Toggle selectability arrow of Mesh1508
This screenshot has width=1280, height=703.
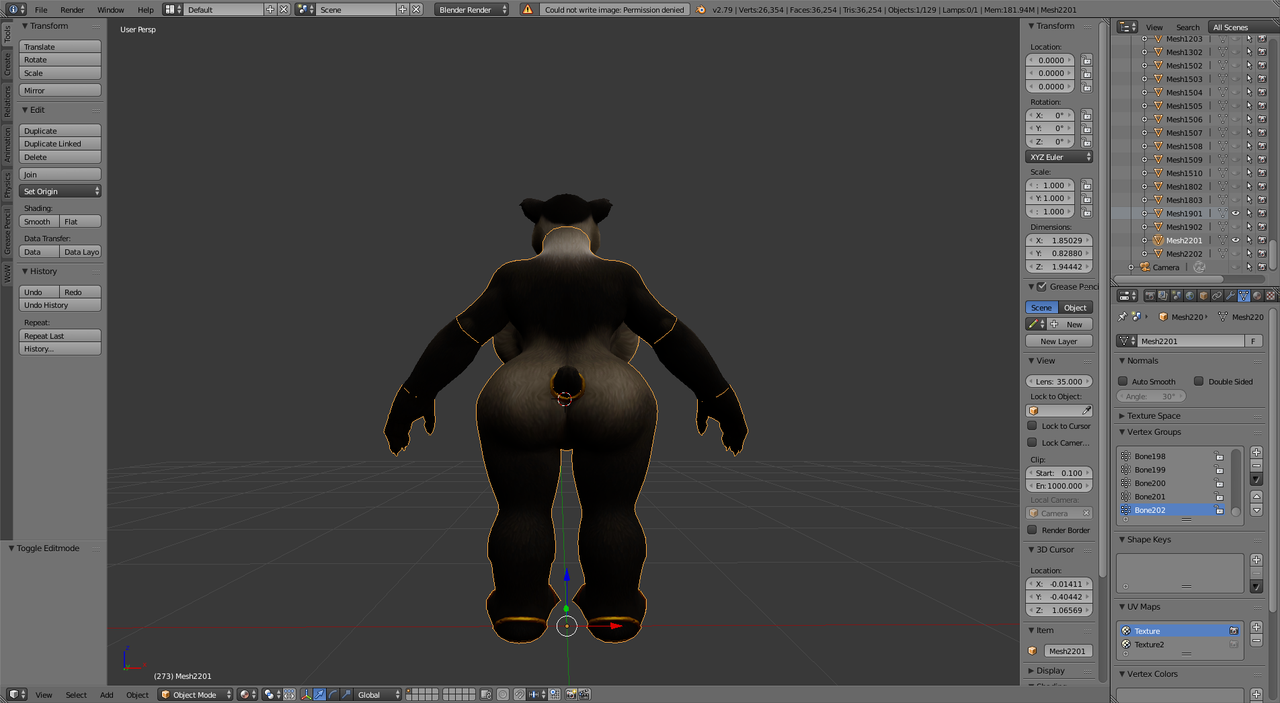tap(1248, 146)
